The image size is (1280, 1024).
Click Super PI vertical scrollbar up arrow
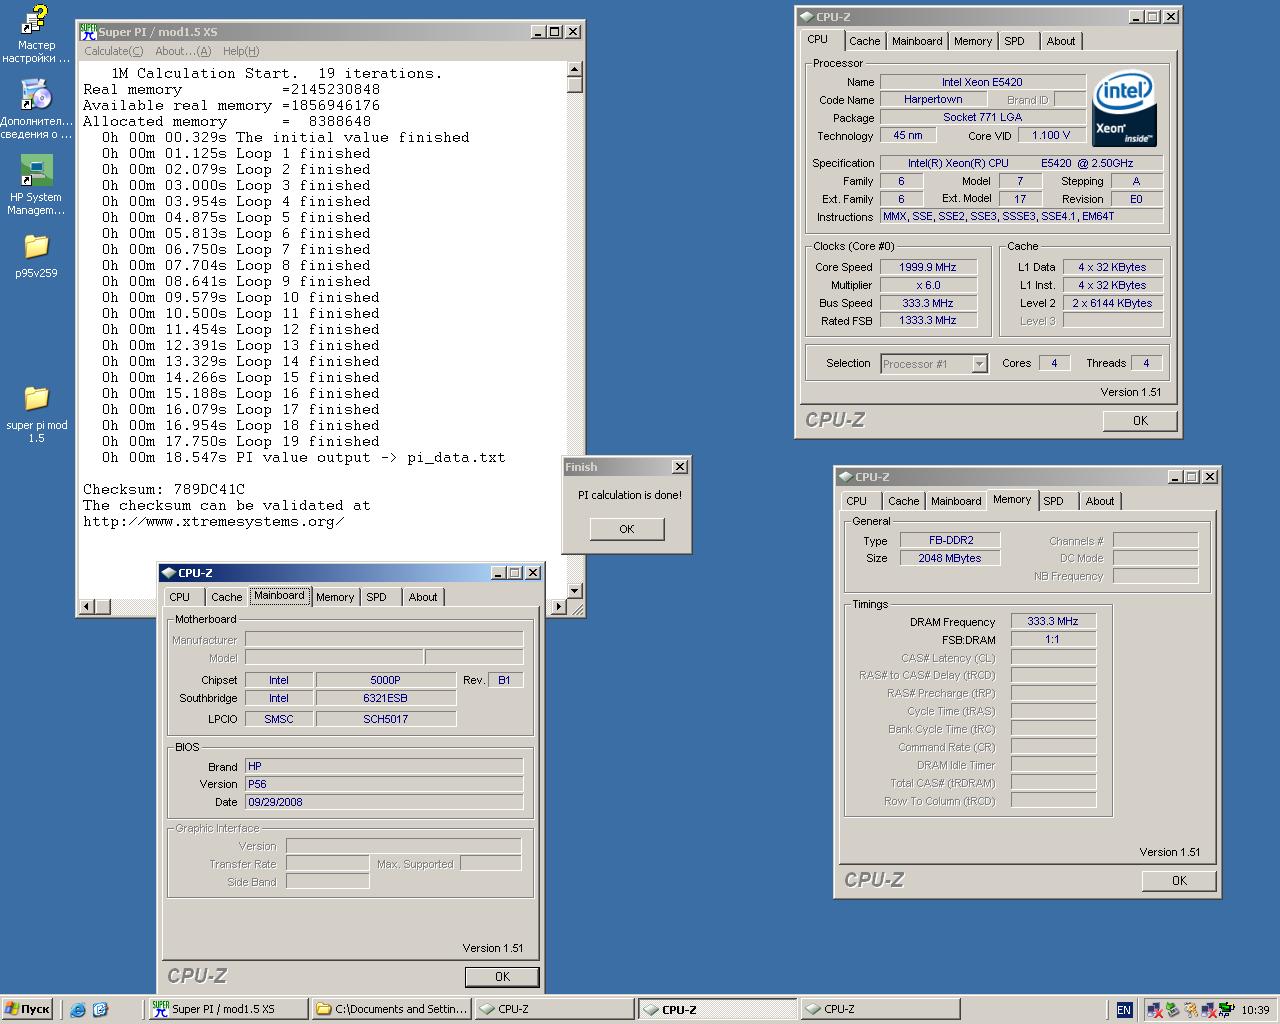574,70
